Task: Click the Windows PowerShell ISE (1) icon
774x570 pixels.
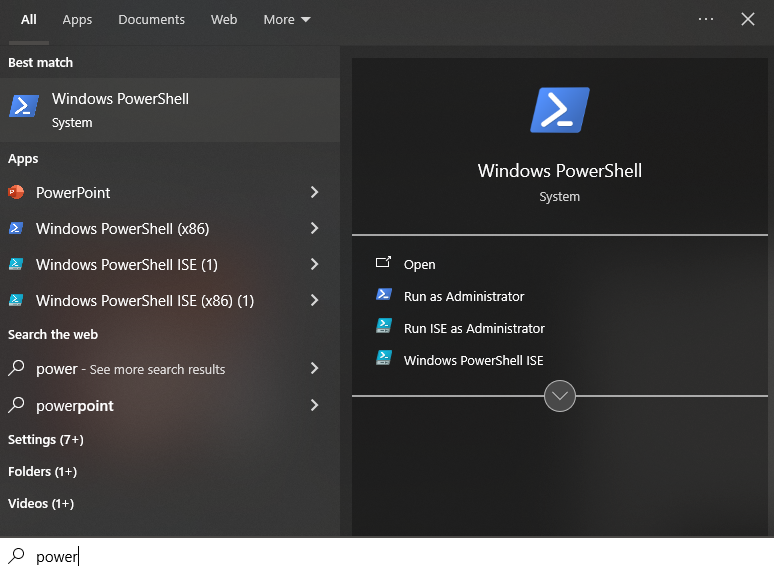Action: [x=16, y=264]
